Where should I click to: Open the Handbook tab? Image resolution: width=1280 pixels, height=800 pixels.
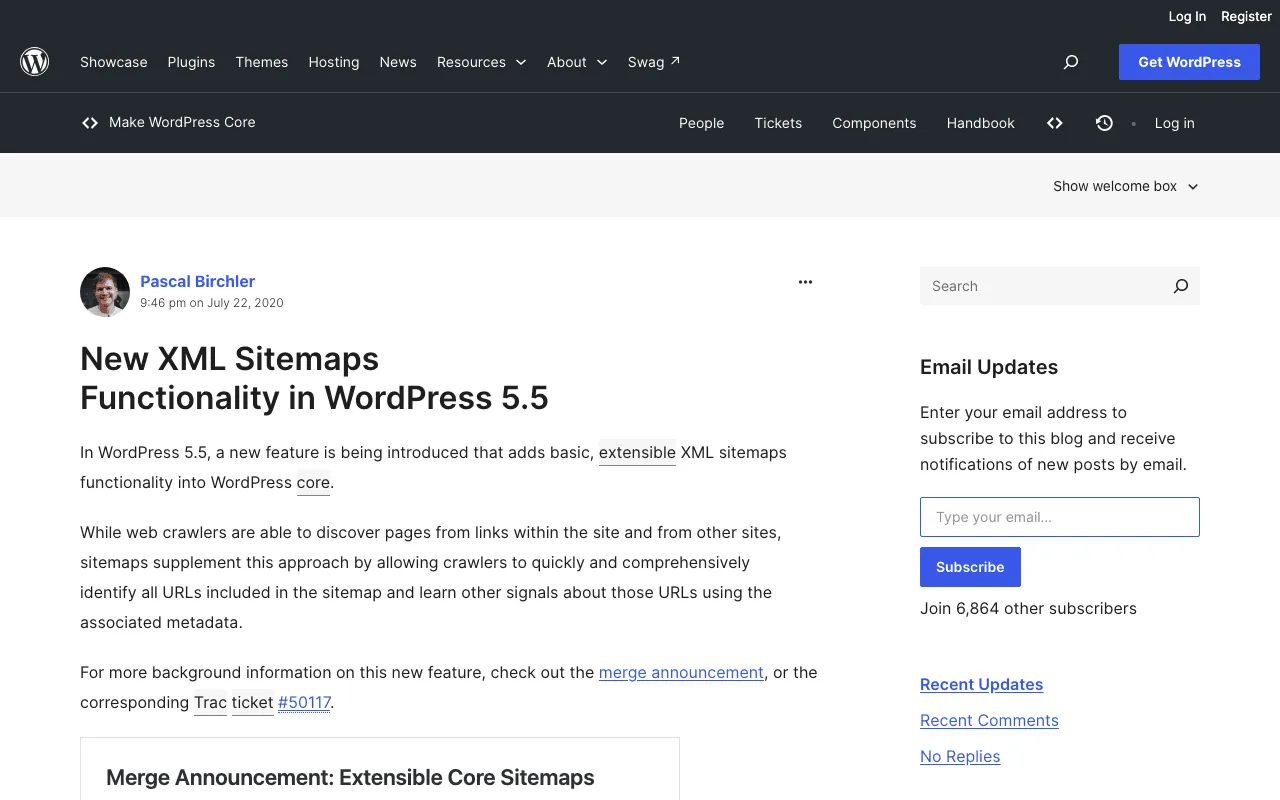pyautogui.click(x=980, y=123)
